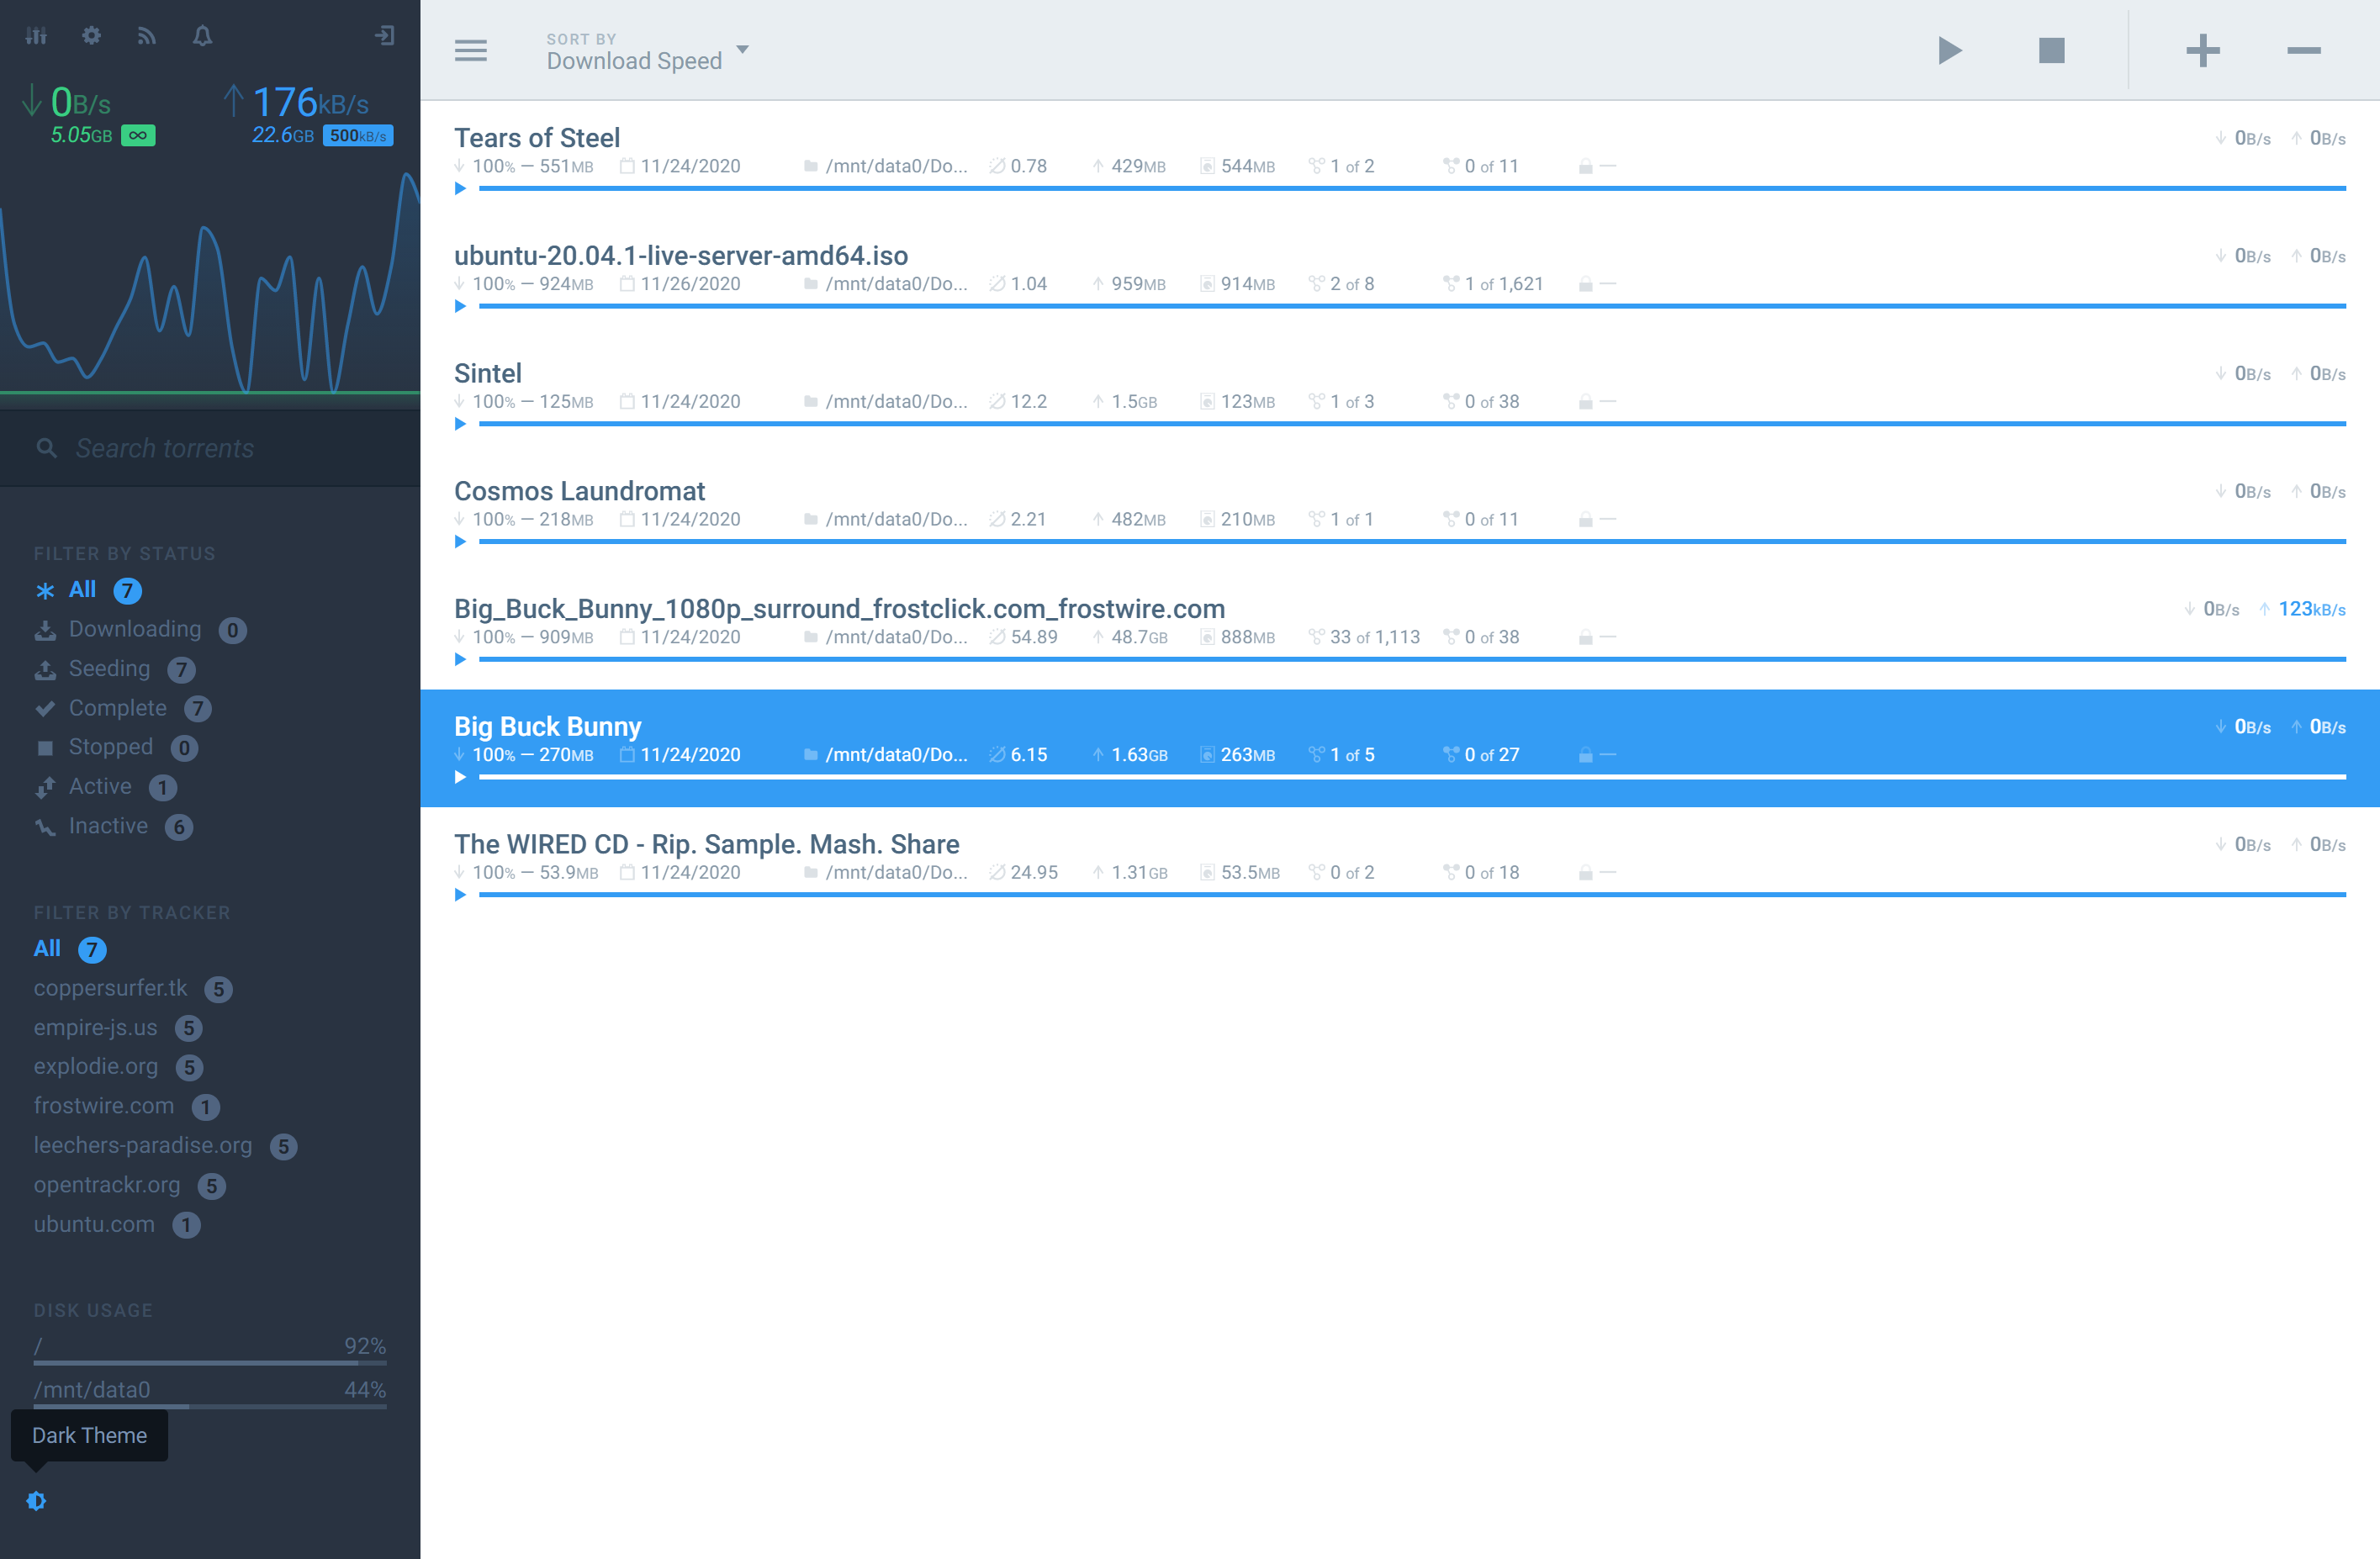Expand Sintel torrent details arrow

(460, 424)
